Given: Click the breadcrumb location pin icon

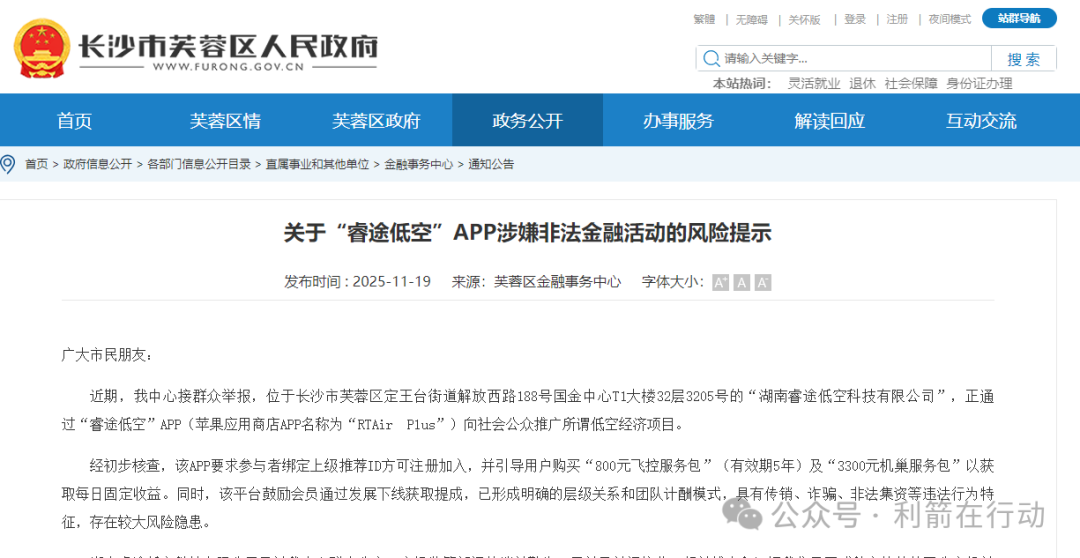Looking at the screenshot, I should [8, 164].
